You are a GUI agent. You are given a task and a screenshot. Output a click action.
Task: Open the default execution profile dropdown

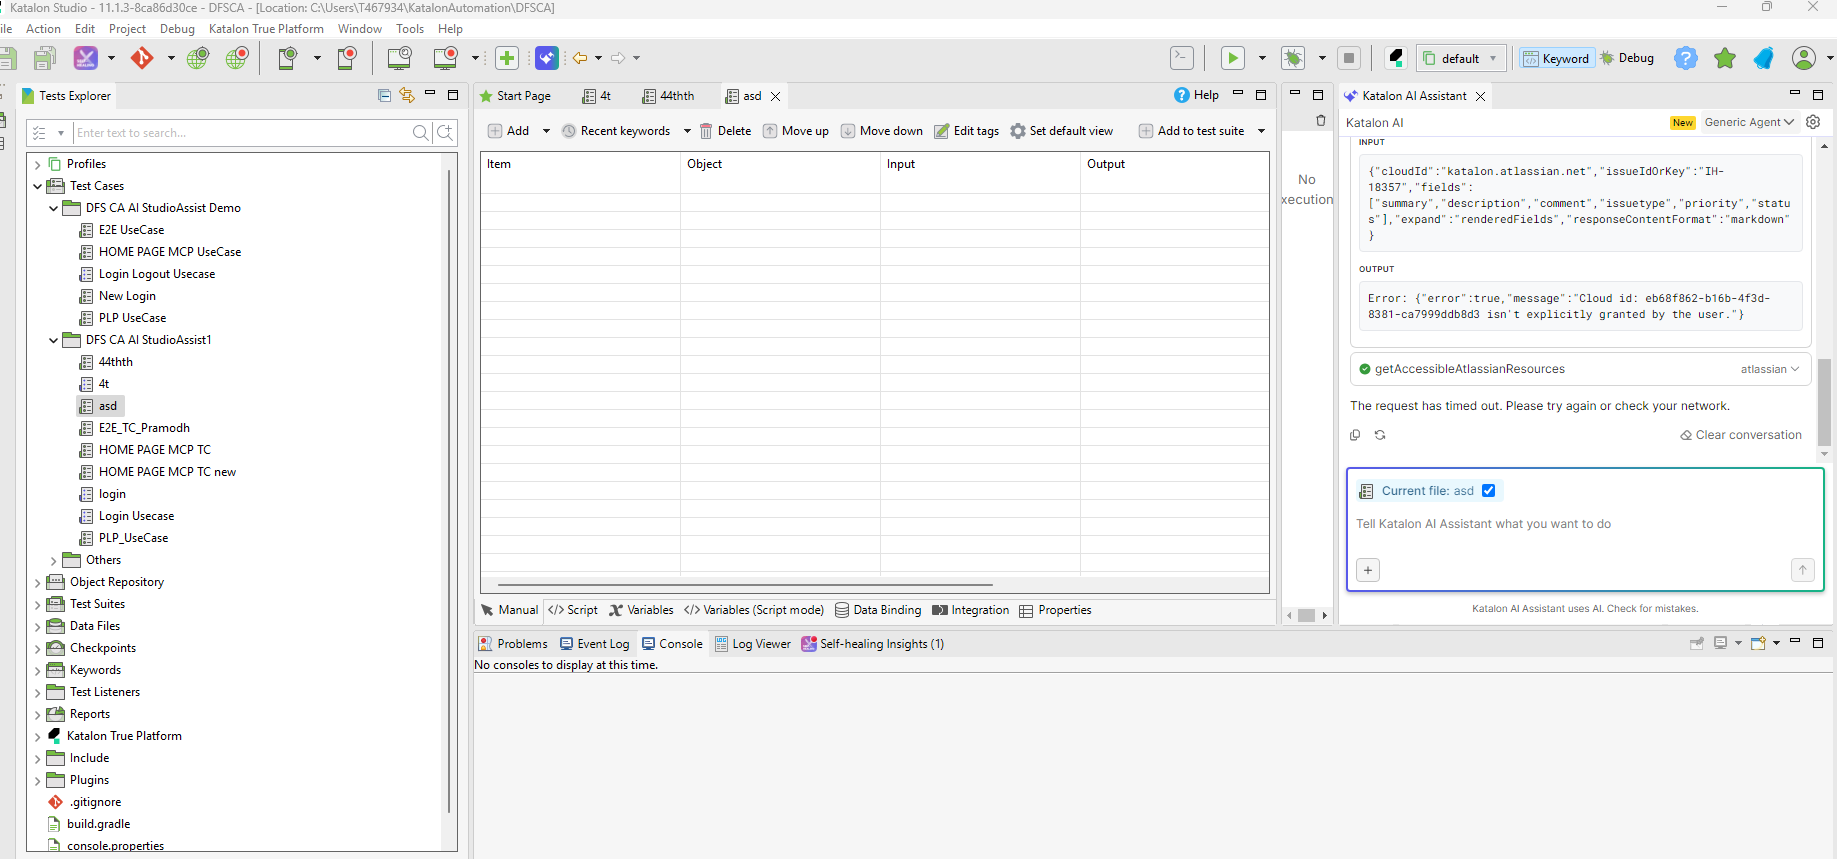pos(1463,58)
